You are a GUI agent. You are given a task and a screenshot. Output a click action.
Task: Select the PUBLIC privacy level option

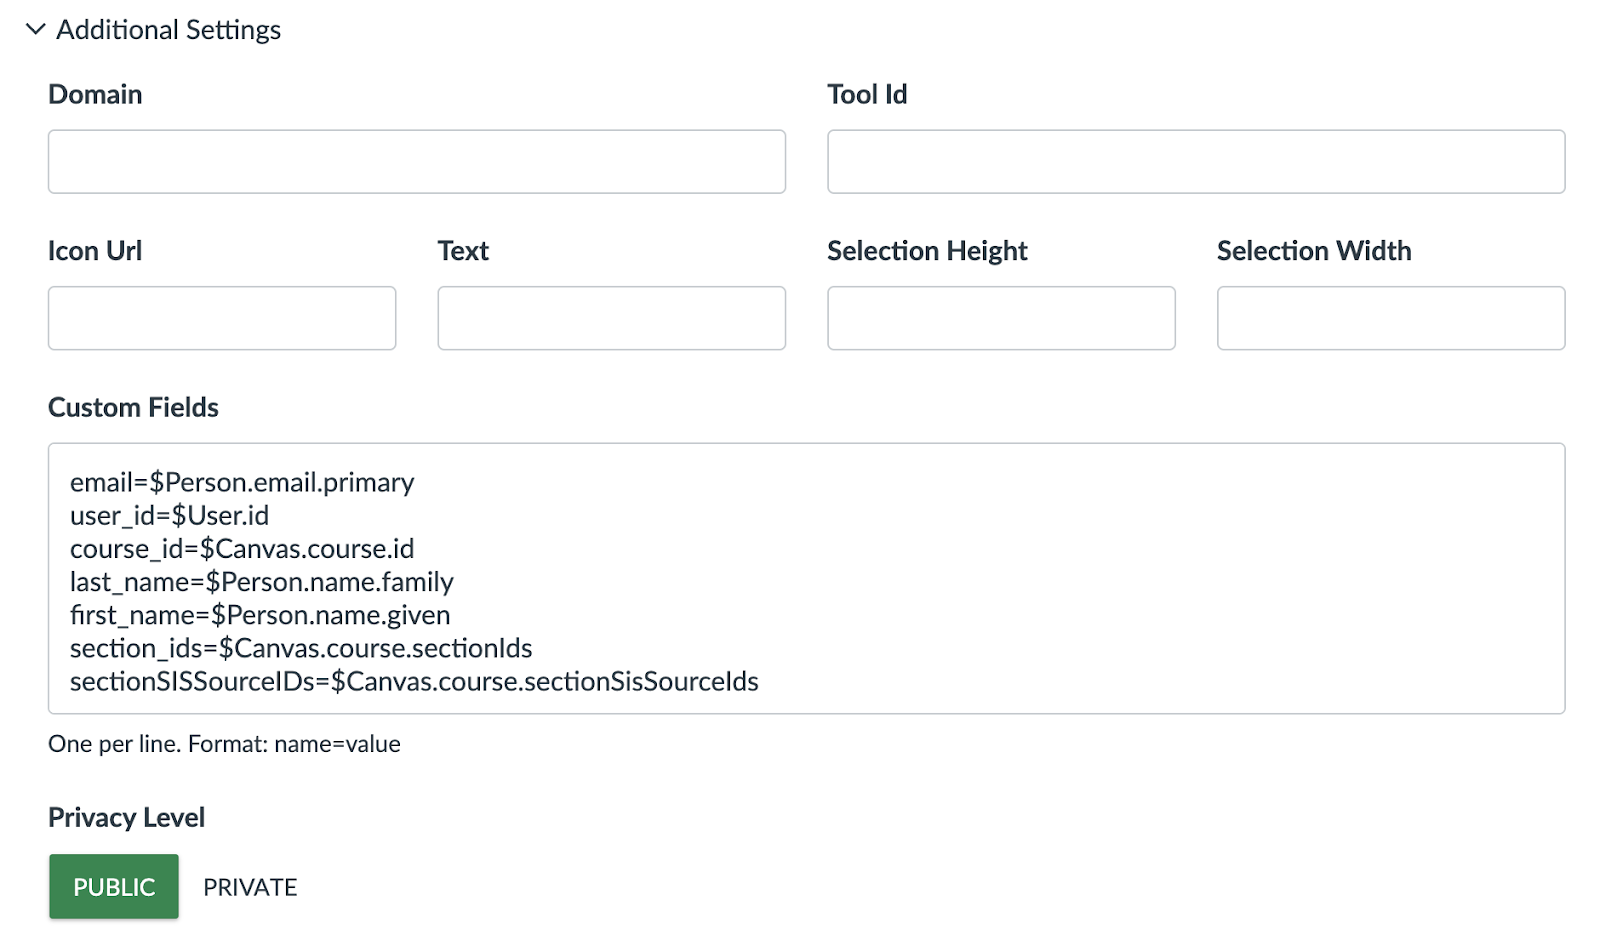point(114,886)
